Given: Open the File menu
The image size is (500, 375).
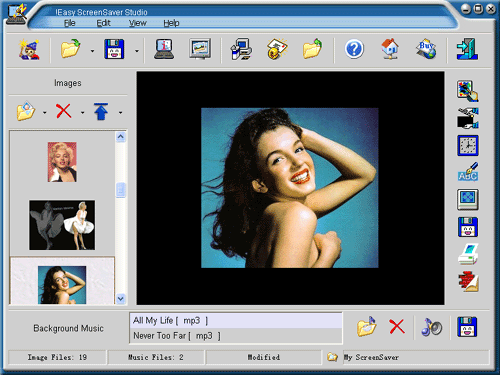Looking at the screenshot, I should [x=70, y=23].
